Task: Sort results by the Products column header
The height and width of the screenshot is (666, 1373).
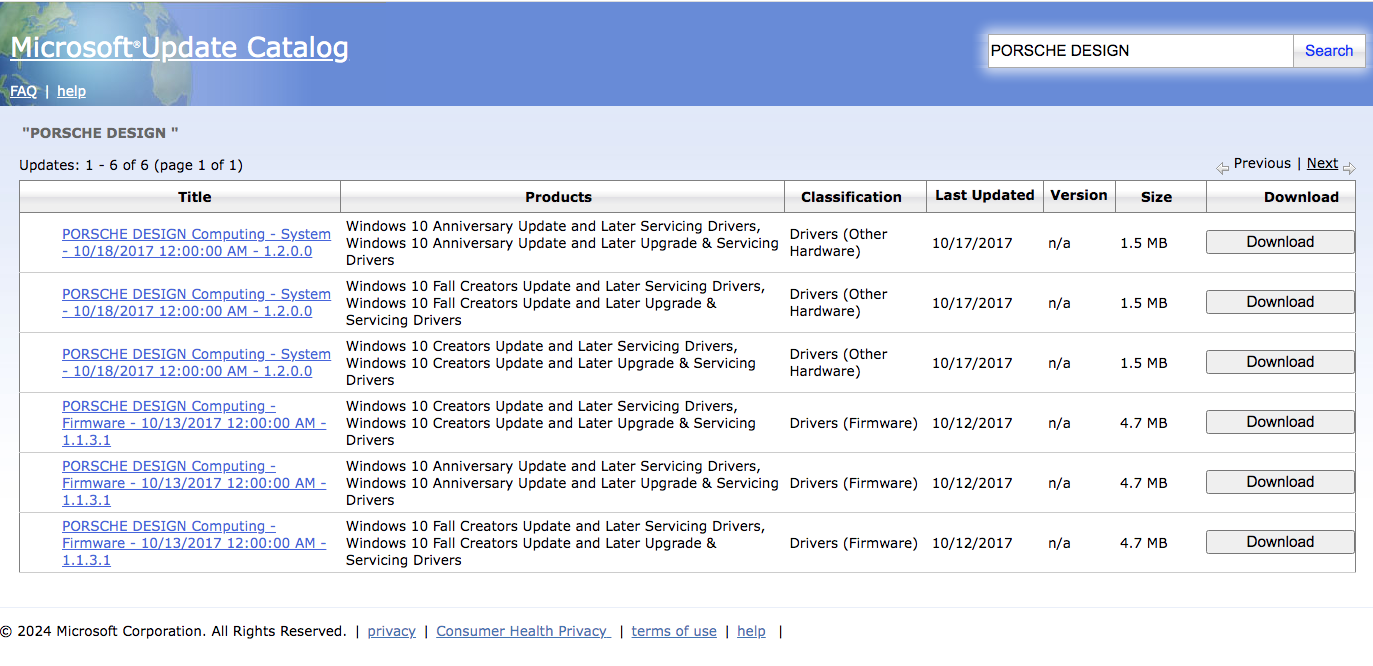Action: coord(558,197)
